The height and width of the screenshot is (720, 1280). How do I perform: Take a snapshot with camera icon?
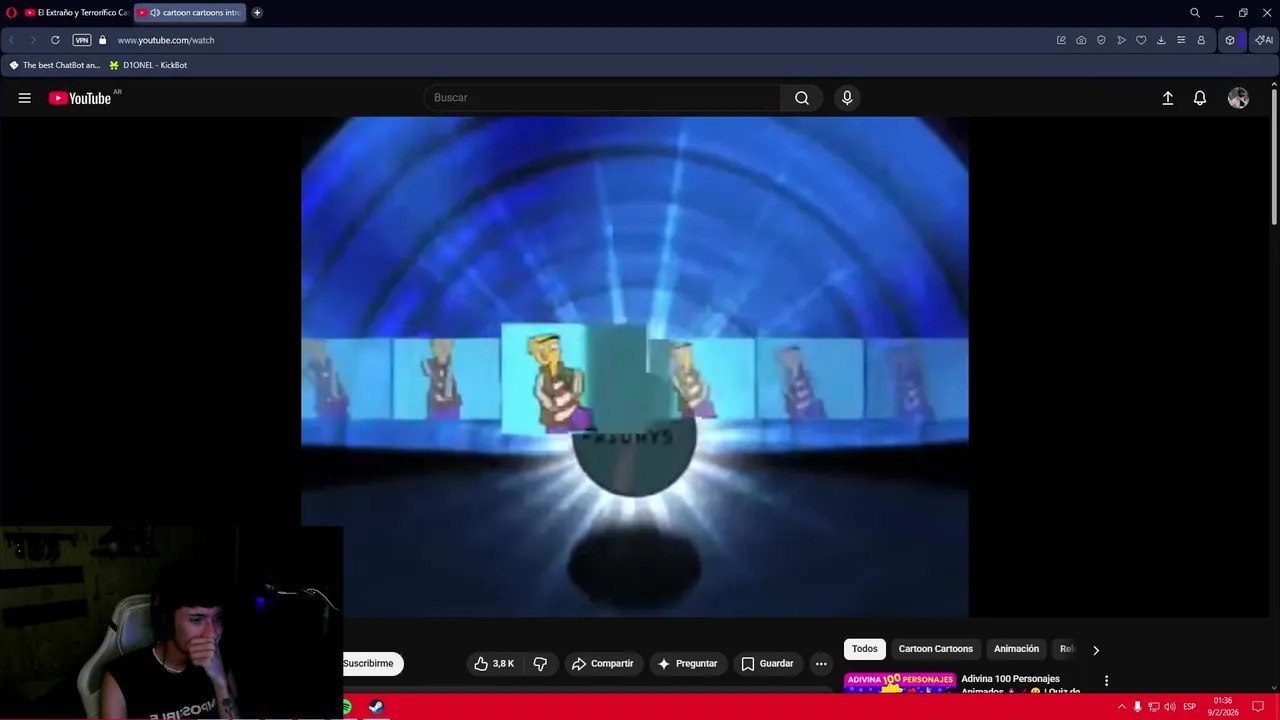[x=1081, y=40]
